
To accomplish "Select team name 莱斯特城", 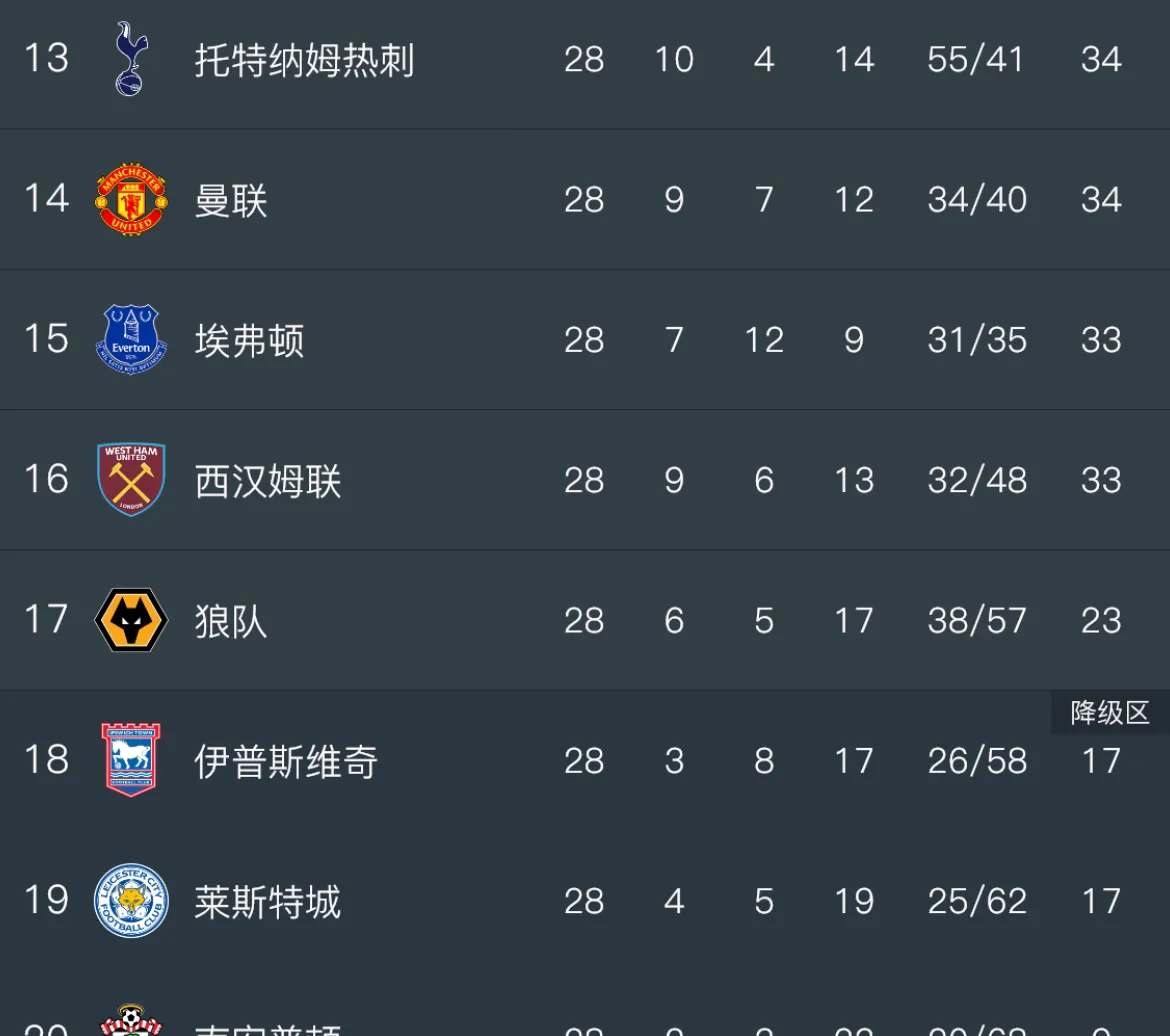I will pos(268,902).
